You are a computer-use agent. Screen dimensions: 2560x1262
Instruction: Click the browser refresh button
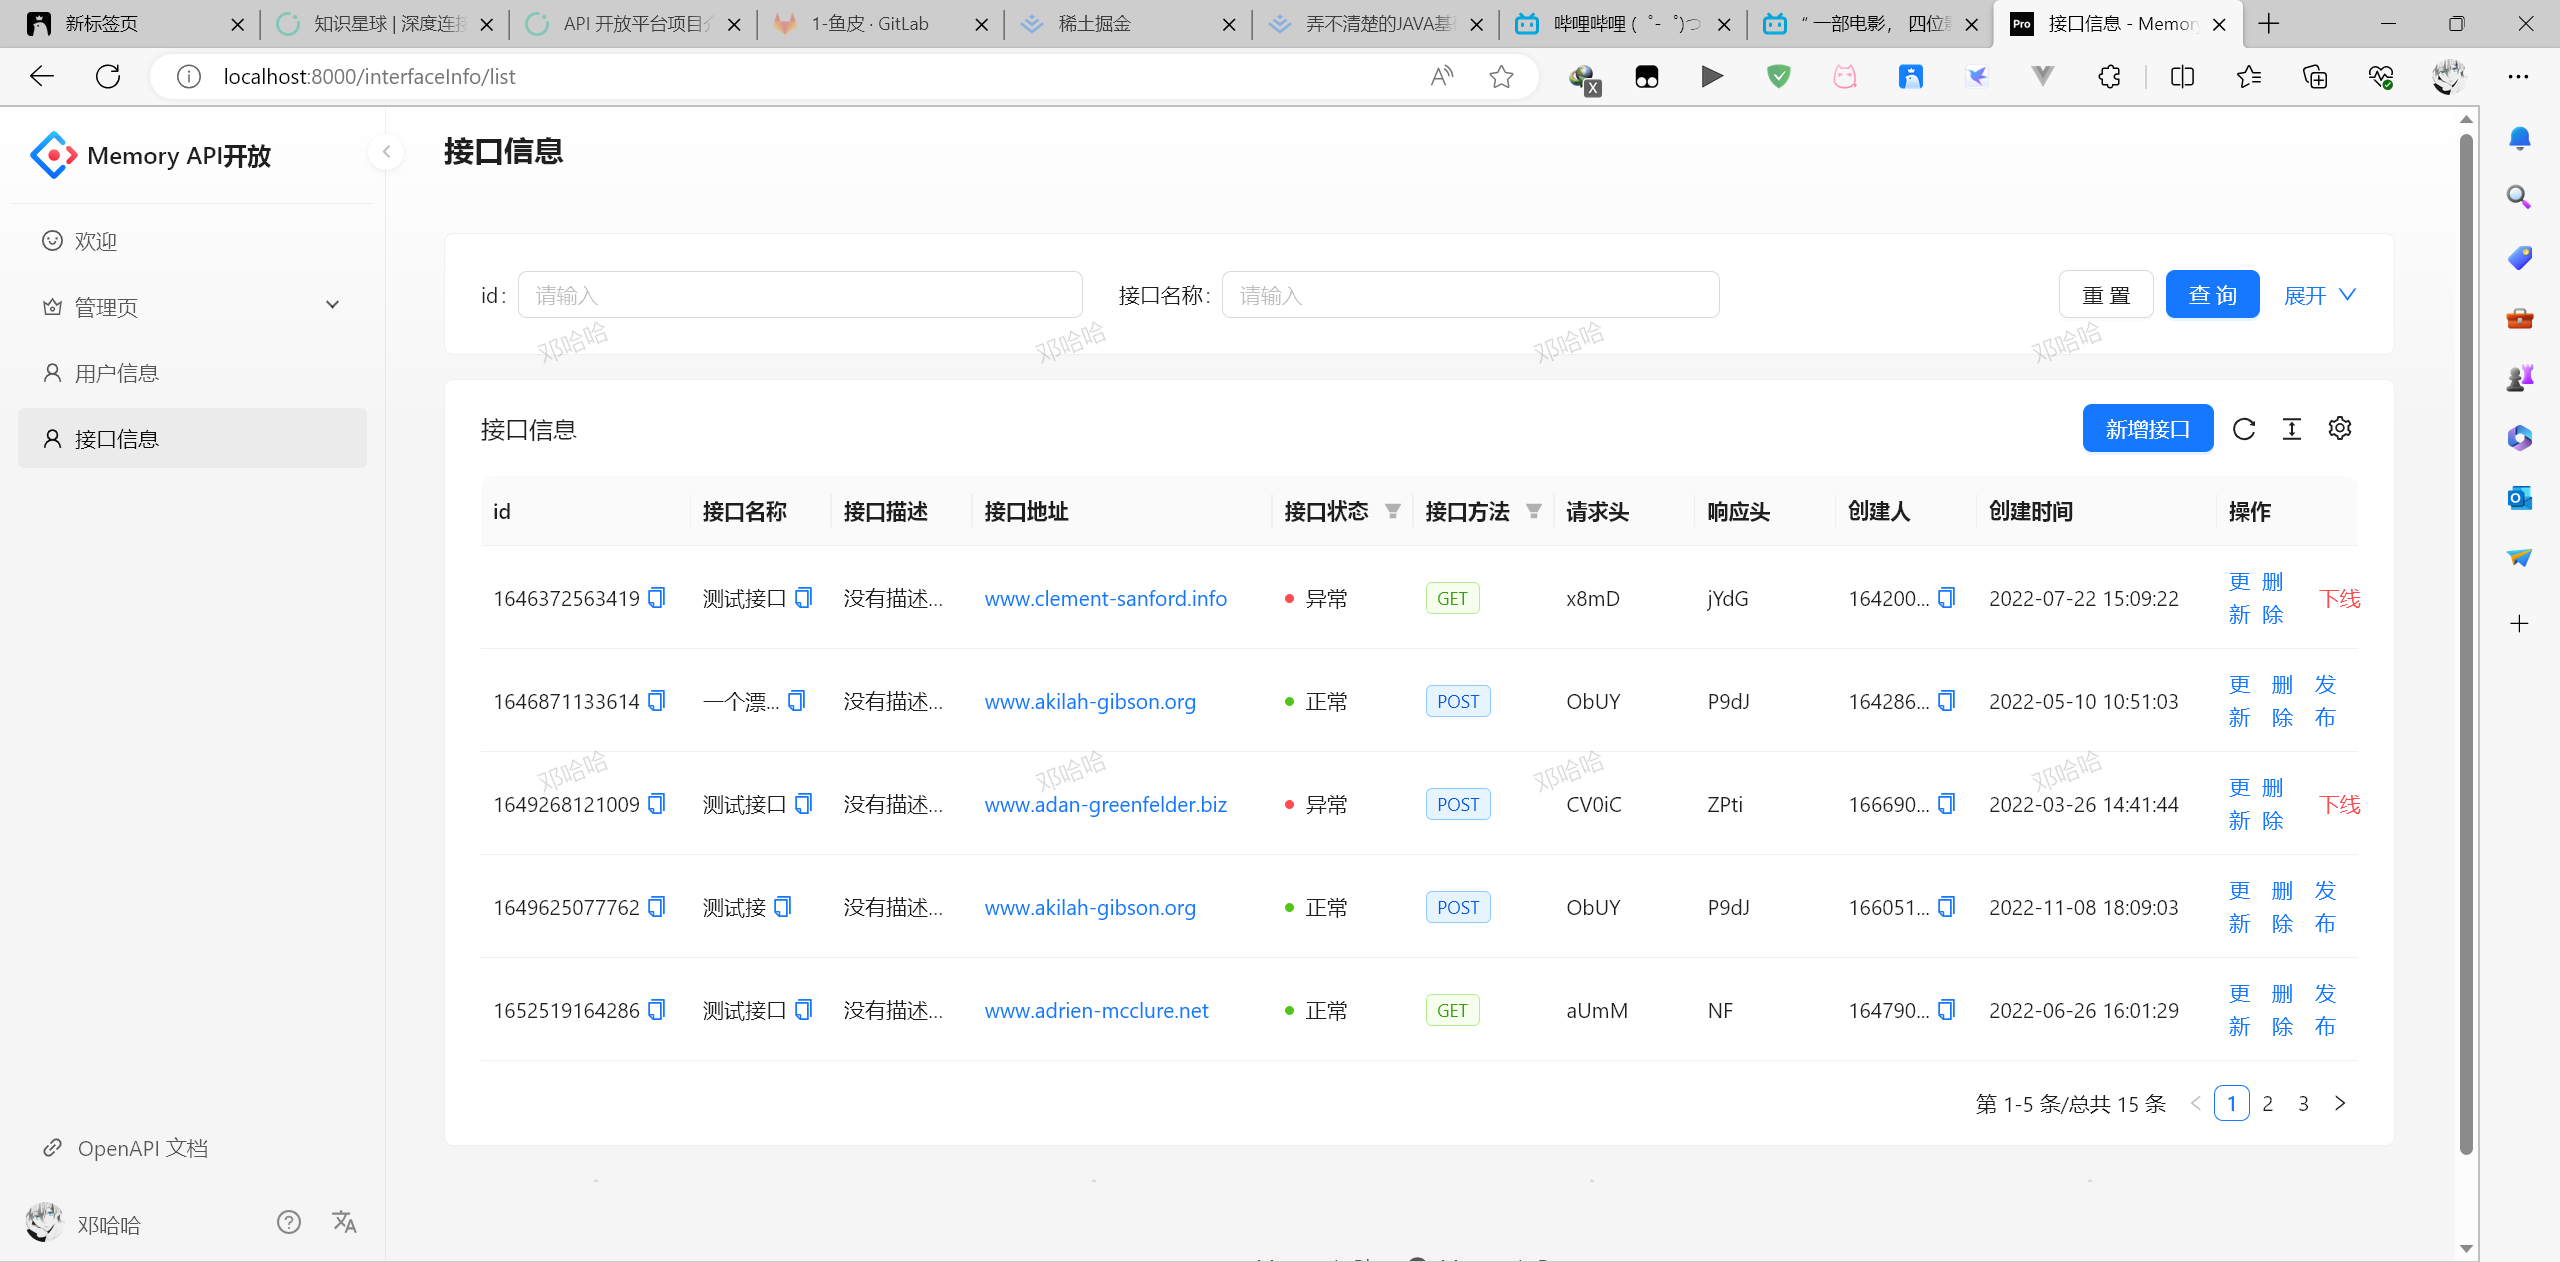pyautogui.click(x=108, y=76)
